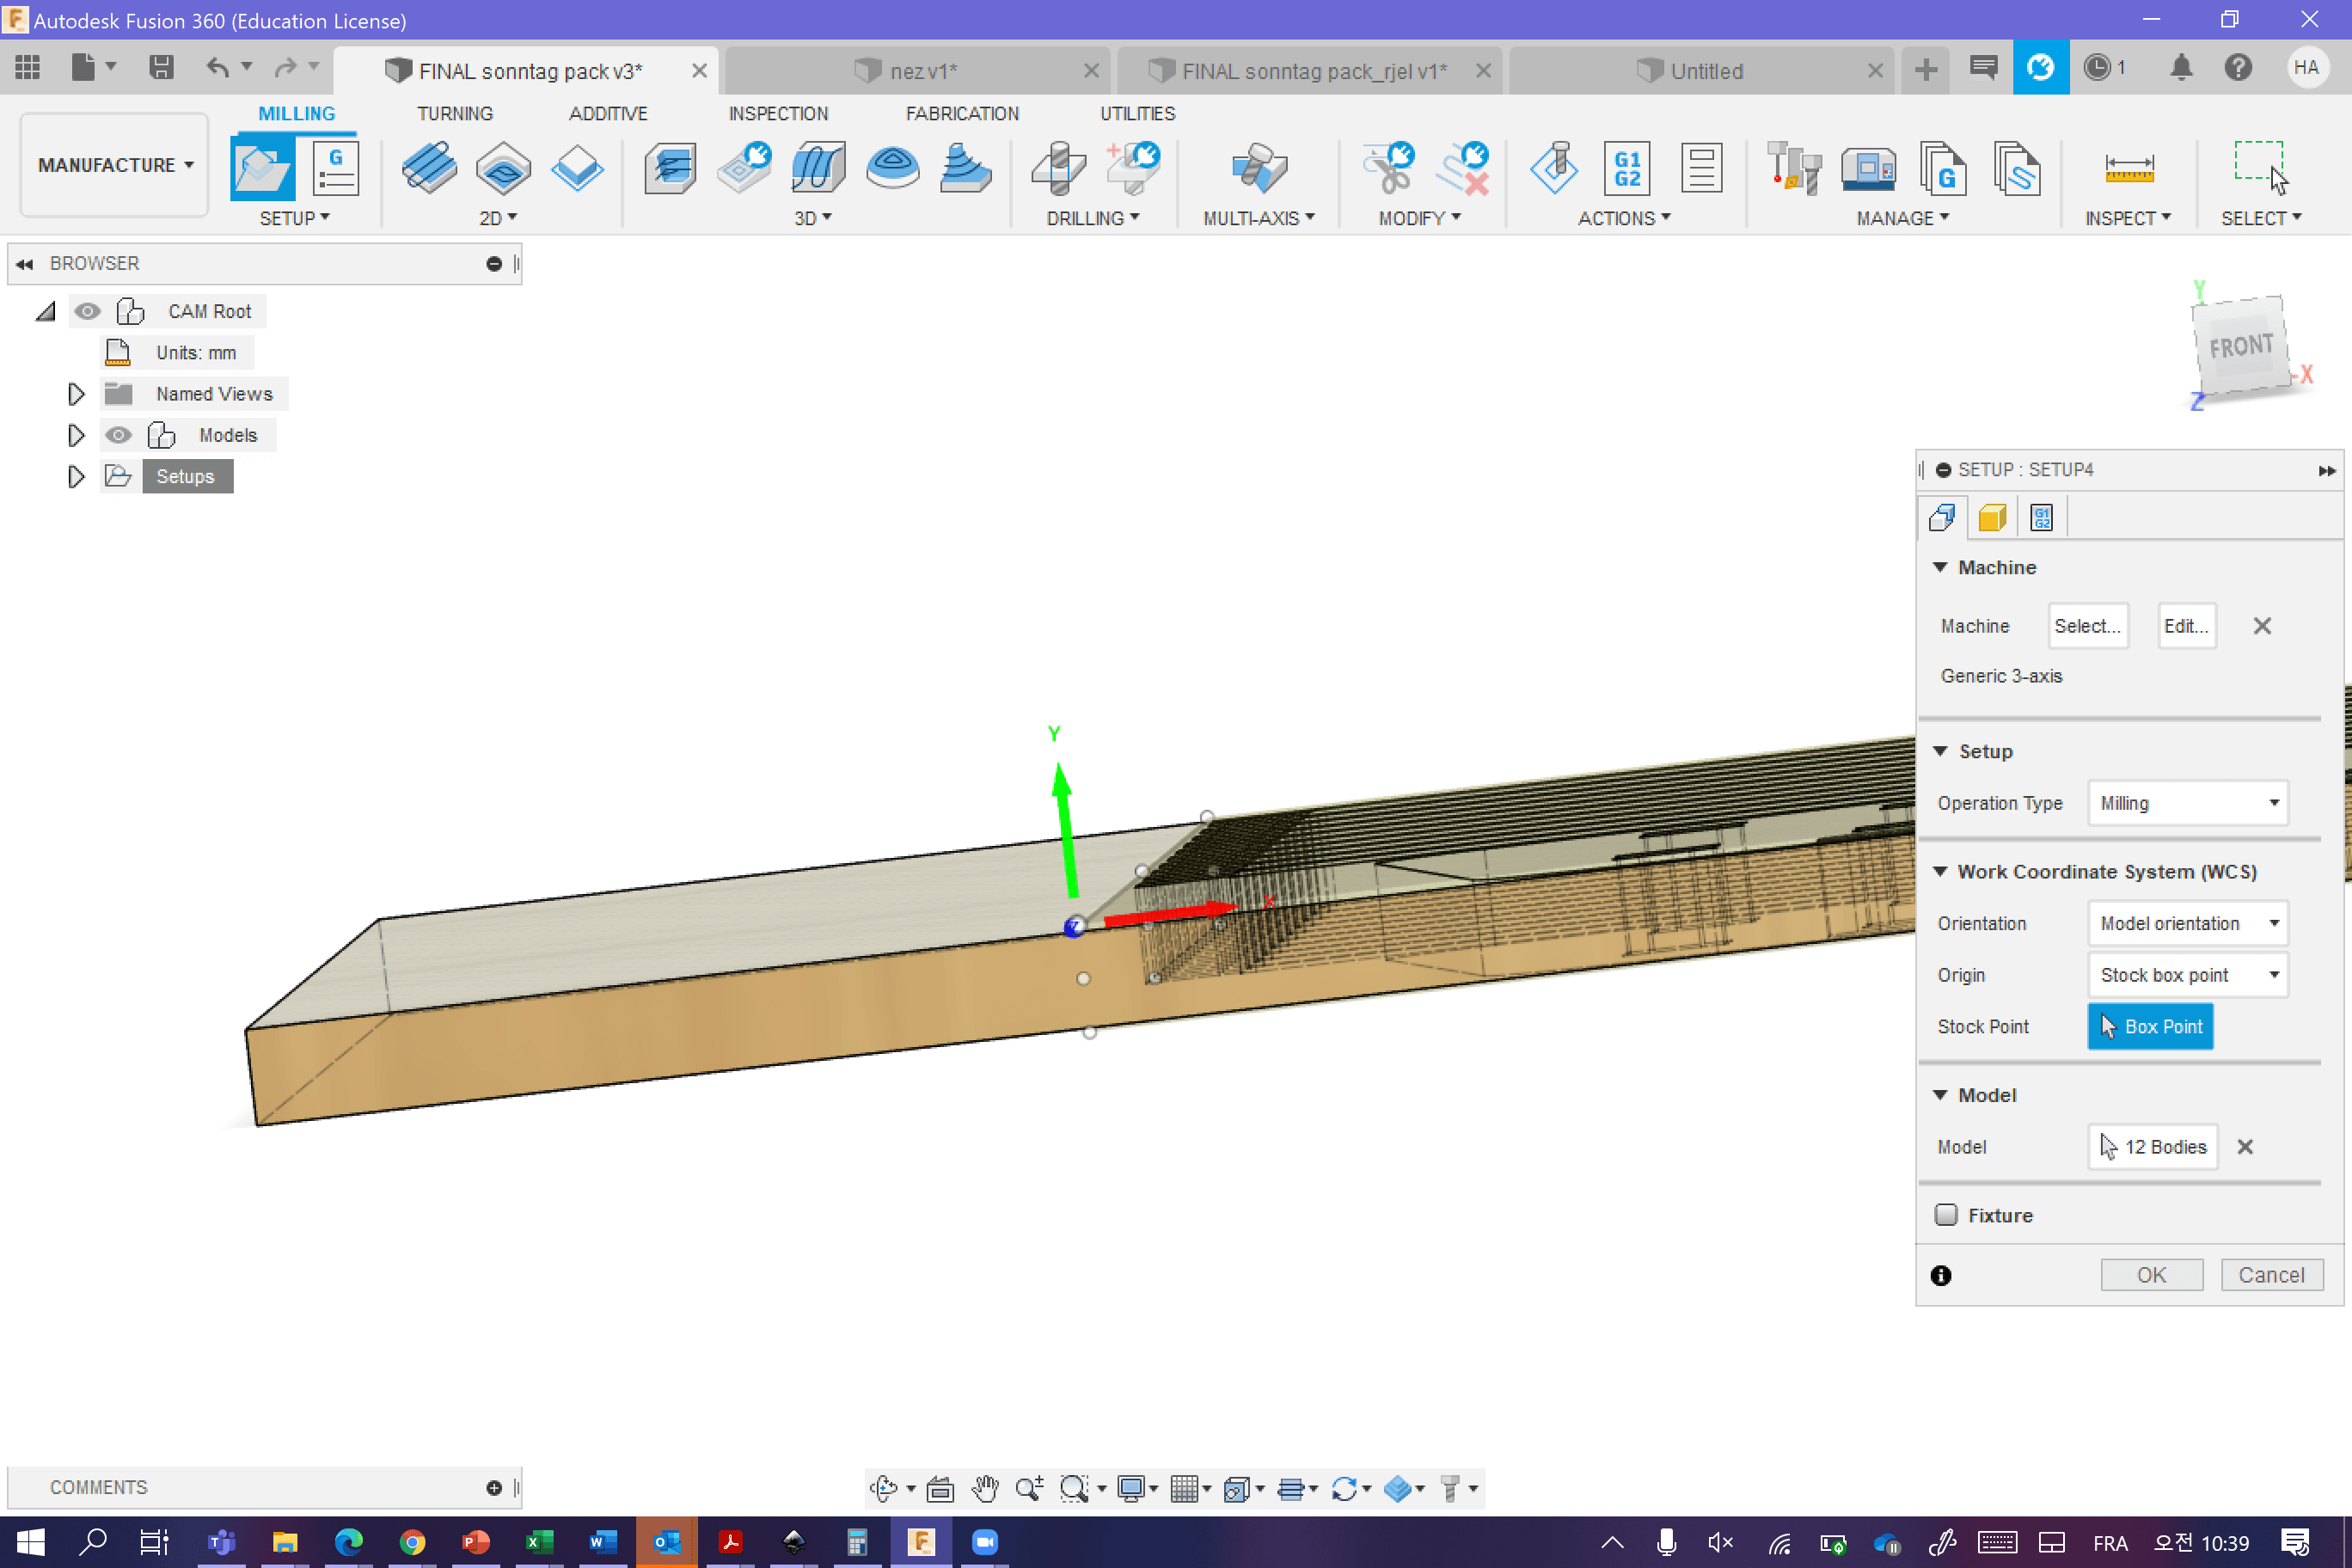Expand the Setups tree node
Viewport: 2352px width, 1568px height.
click(76, 476)
